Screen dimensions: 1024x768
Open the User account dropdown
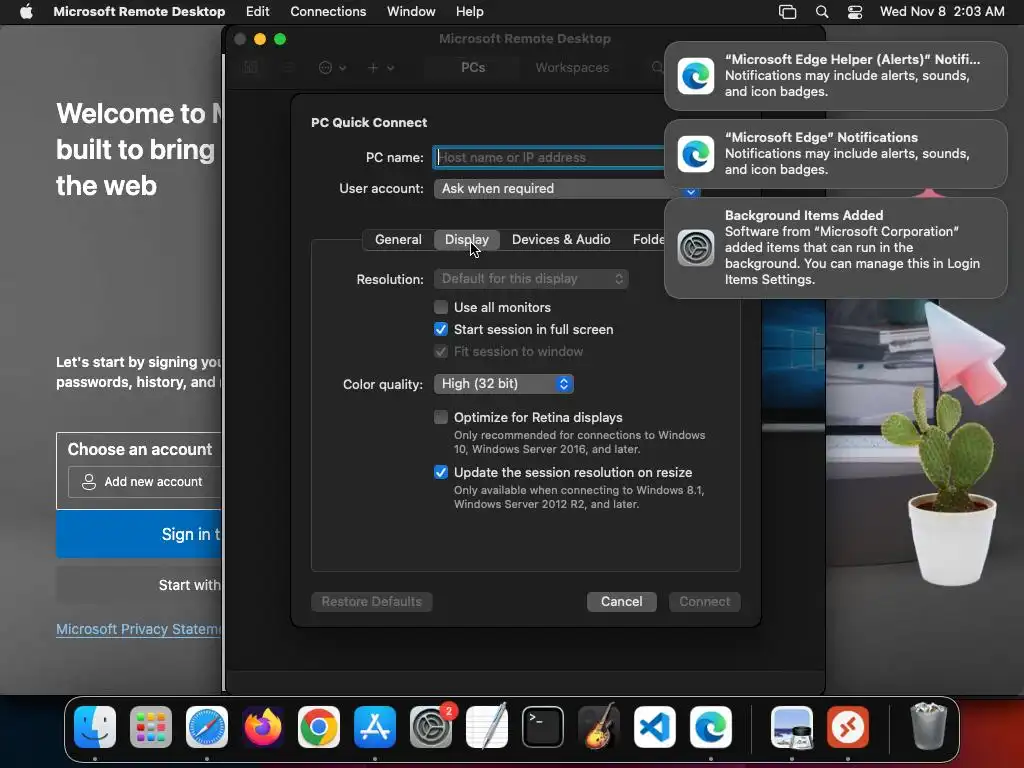[x=566, y=189]
